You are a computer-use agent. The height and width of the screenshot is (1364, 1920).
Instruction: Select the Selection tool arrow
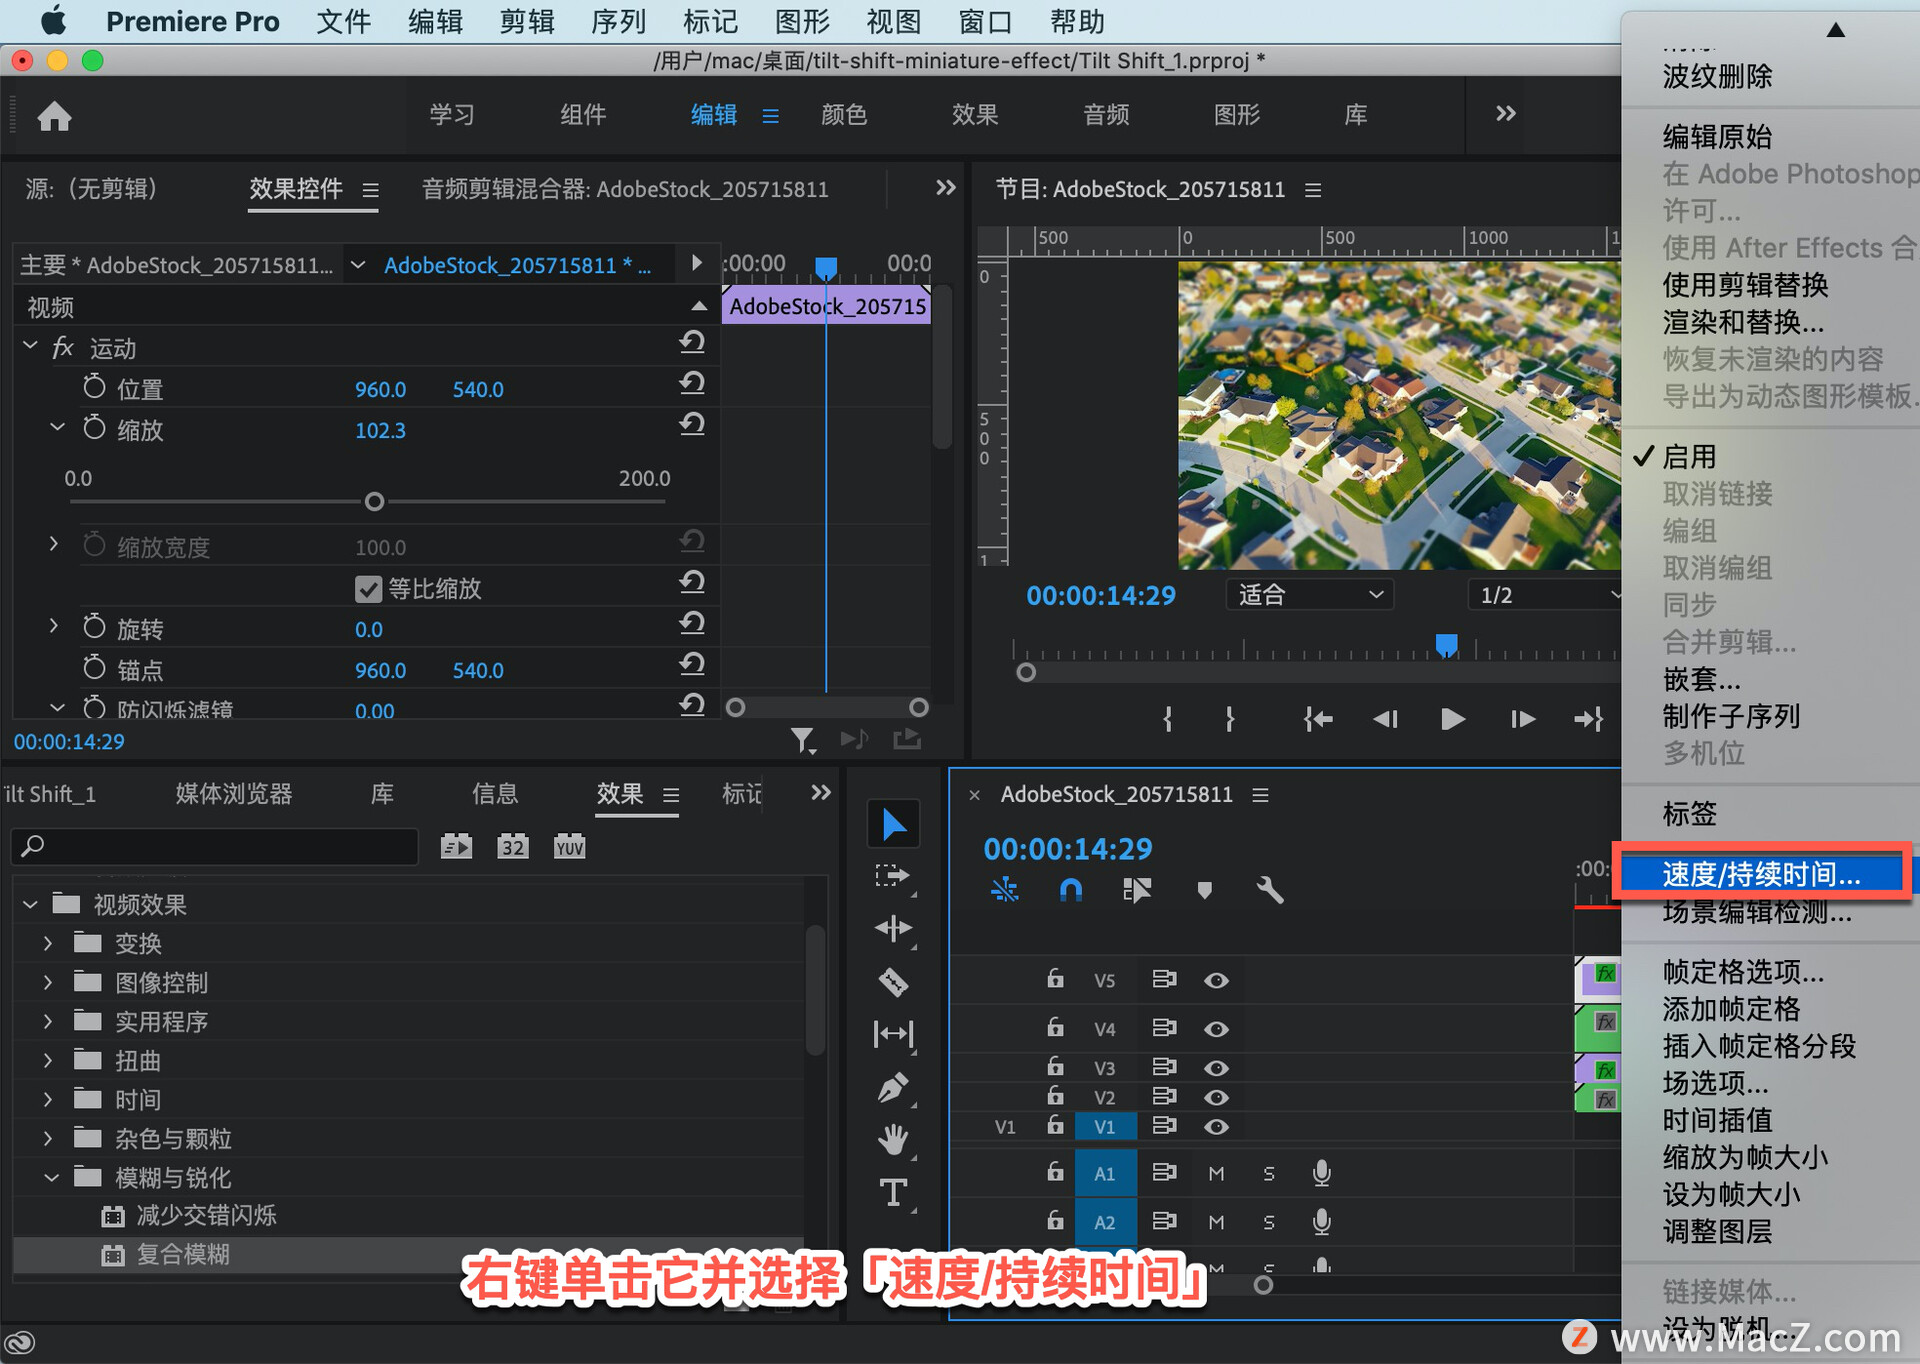893,824
